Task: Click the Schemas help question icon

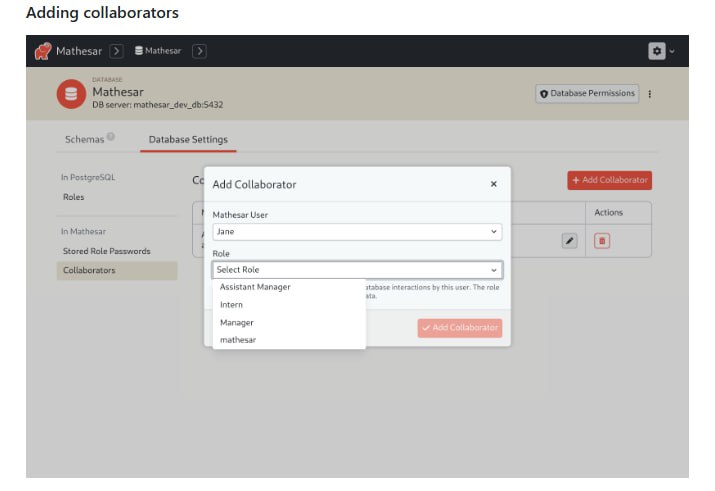Action: [111, 138]
